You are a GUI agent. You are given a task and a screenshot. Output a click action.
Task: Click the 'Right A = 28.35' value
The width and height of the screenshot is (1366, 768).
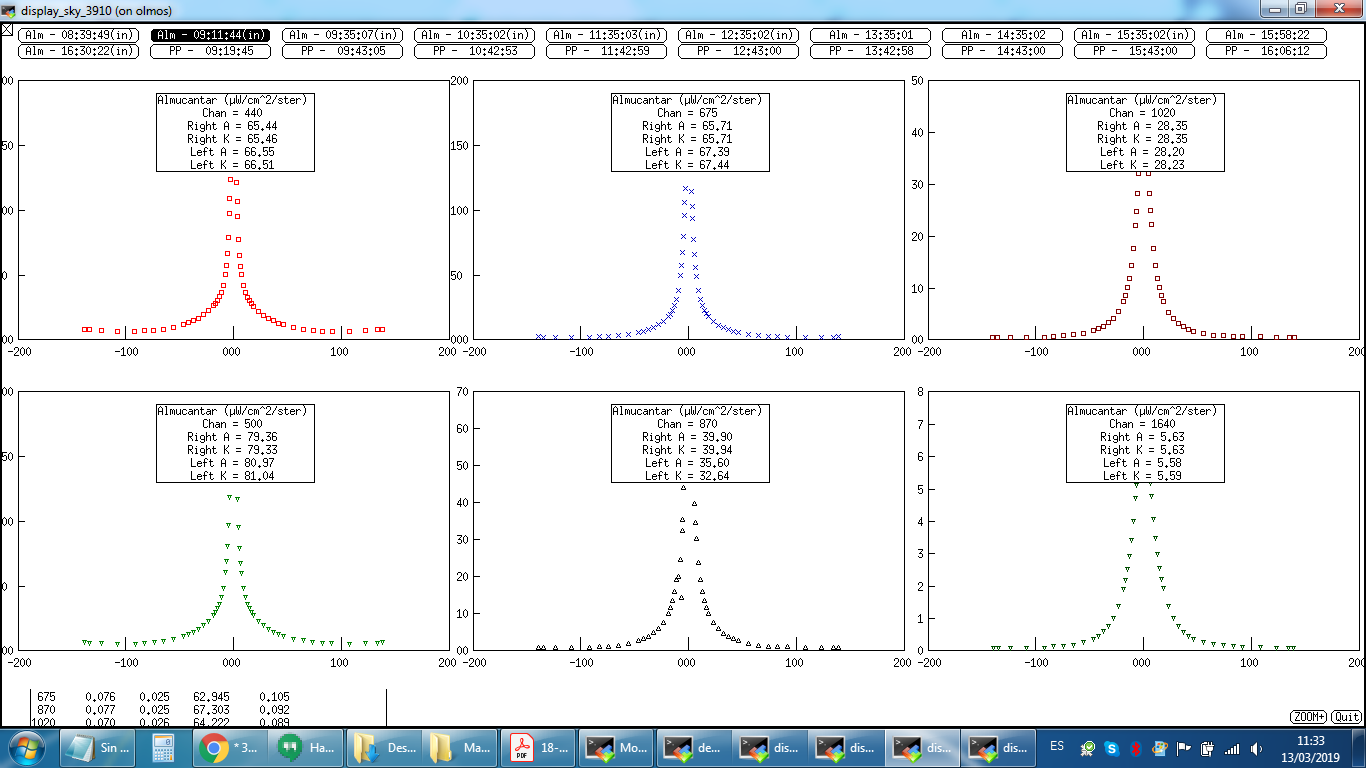coord(1142,126)
